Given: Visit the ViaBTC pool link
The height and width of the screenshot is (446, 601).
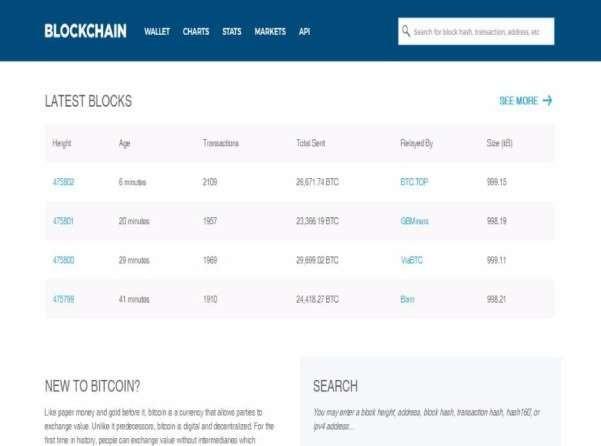Looking at the screenshot, I should coord(411,260).
